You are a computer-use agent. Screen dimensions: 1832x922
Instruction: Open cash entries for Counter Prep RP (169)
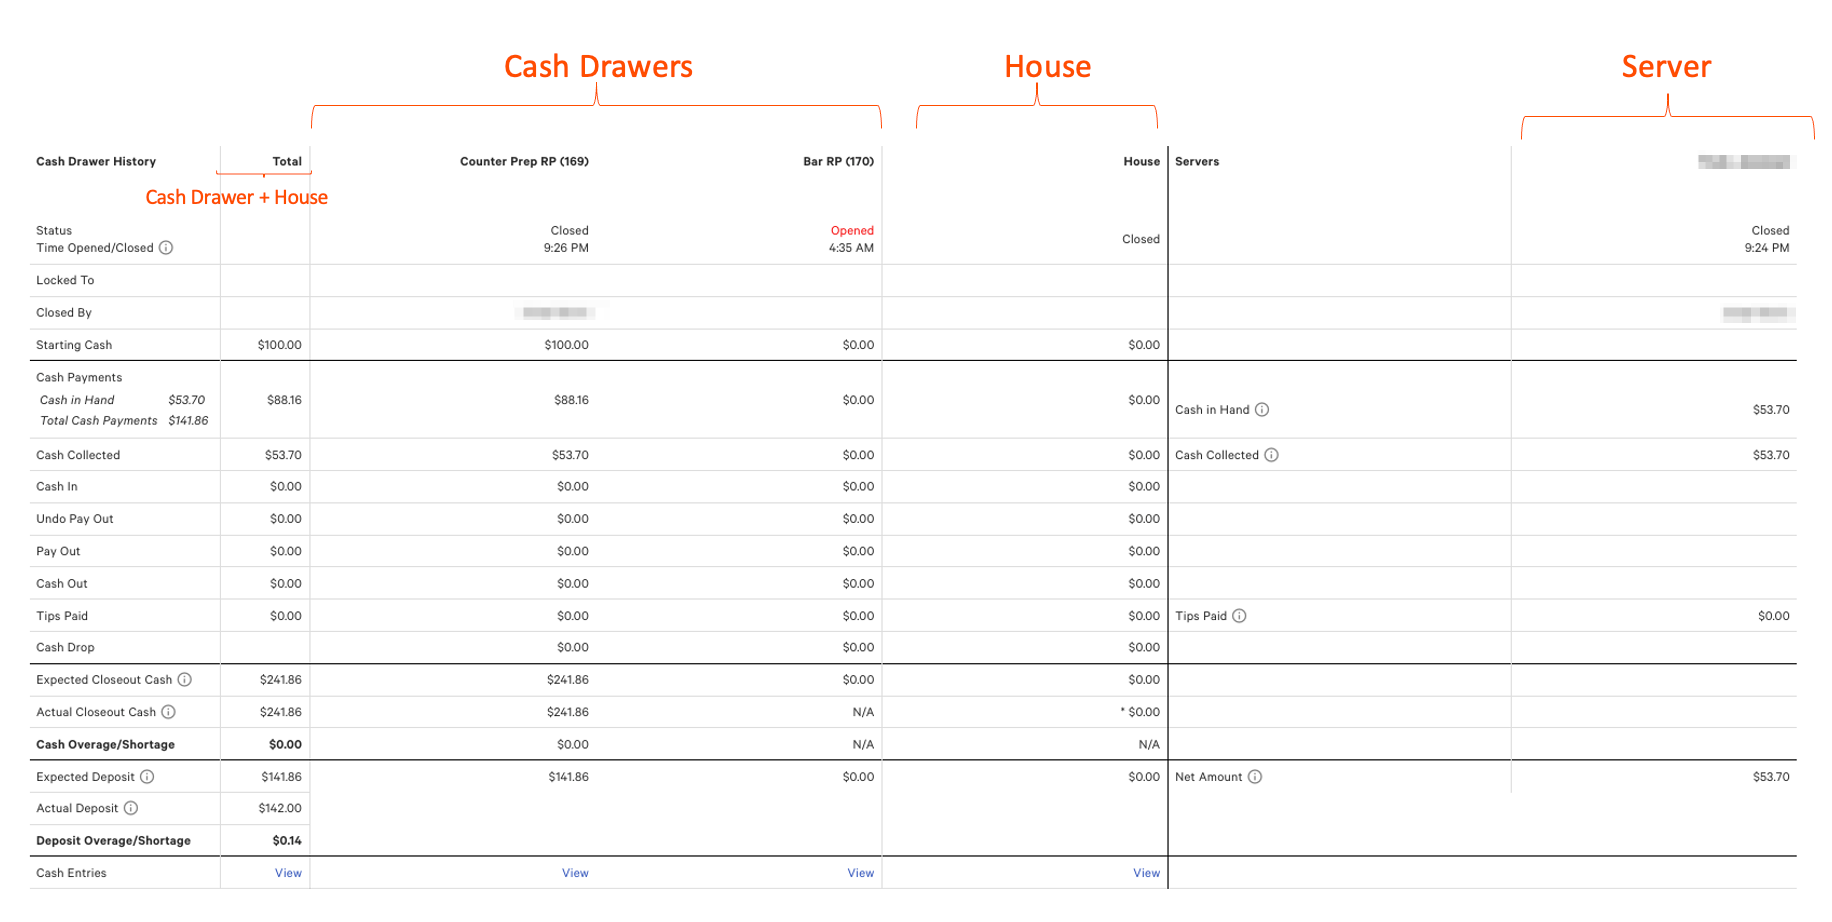point(574,872)
